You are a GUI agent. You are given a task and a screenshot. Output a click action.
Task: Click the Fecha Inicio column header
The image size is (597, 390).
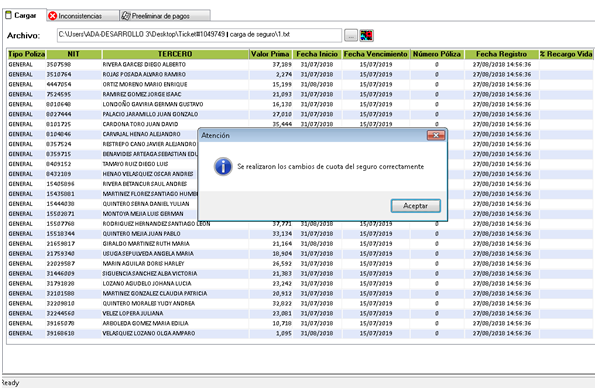tap(317, 54)
